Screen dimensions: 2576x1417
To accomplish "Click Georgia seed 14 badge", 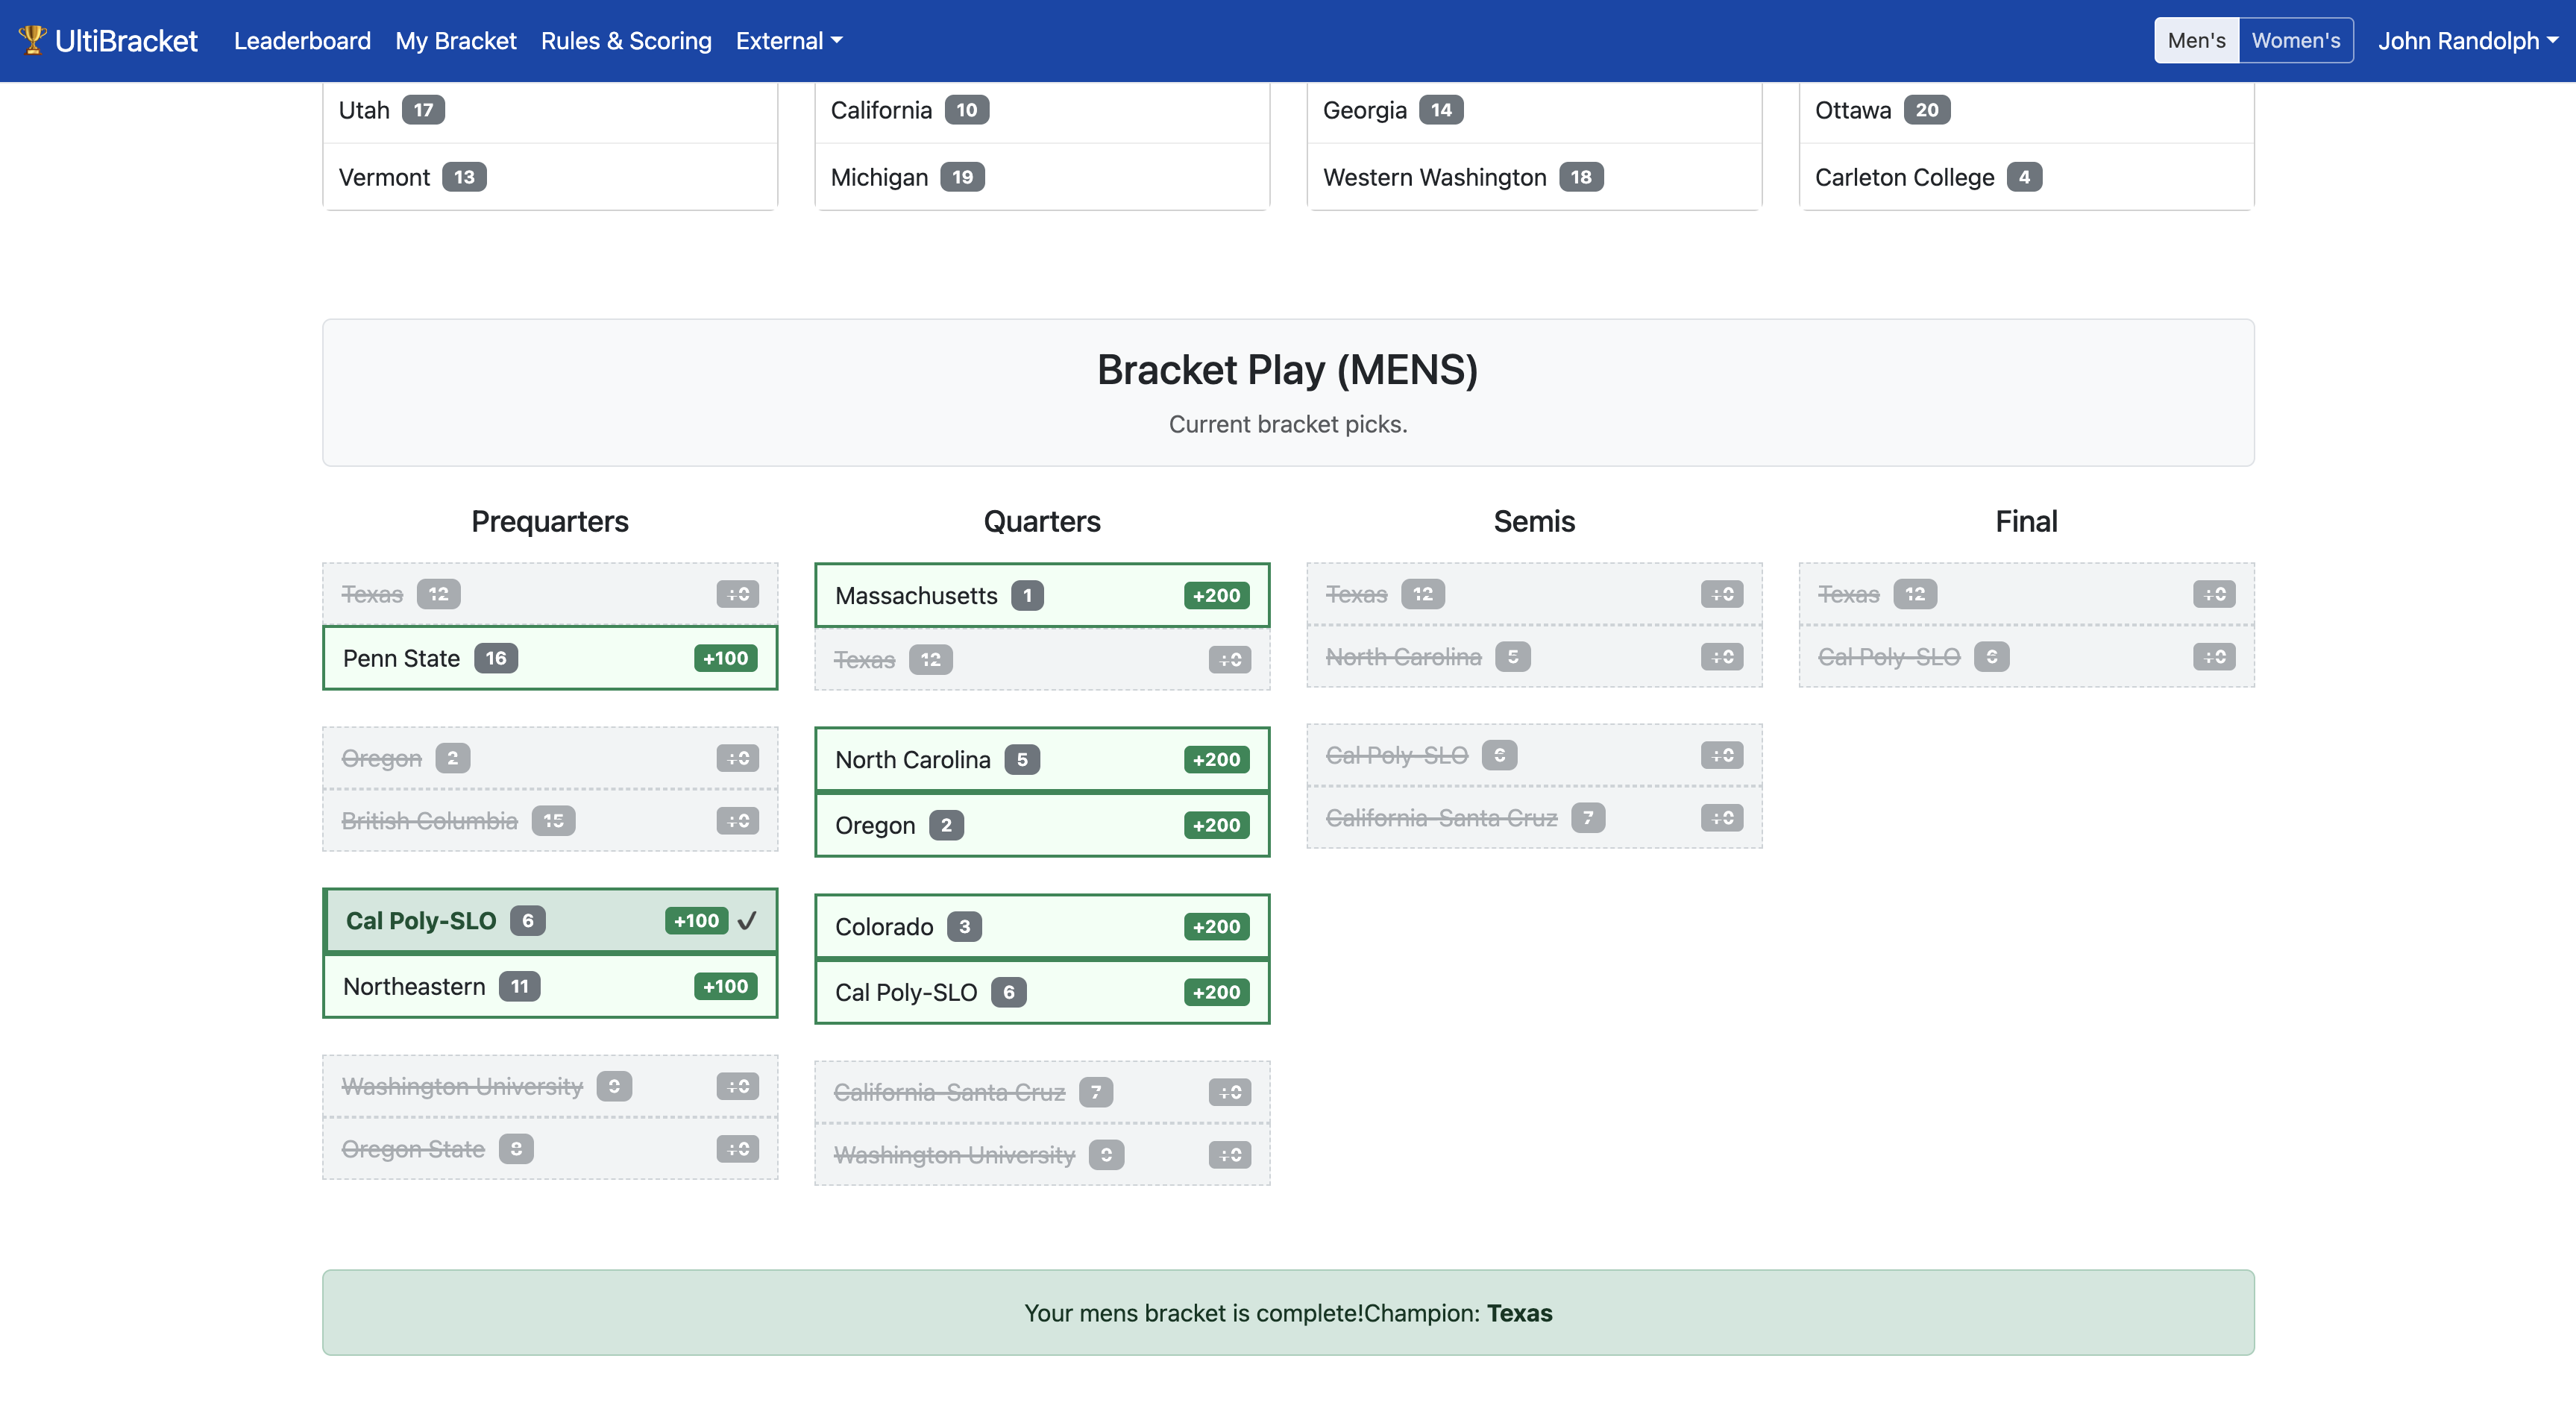I will (x=1441, y=110).
